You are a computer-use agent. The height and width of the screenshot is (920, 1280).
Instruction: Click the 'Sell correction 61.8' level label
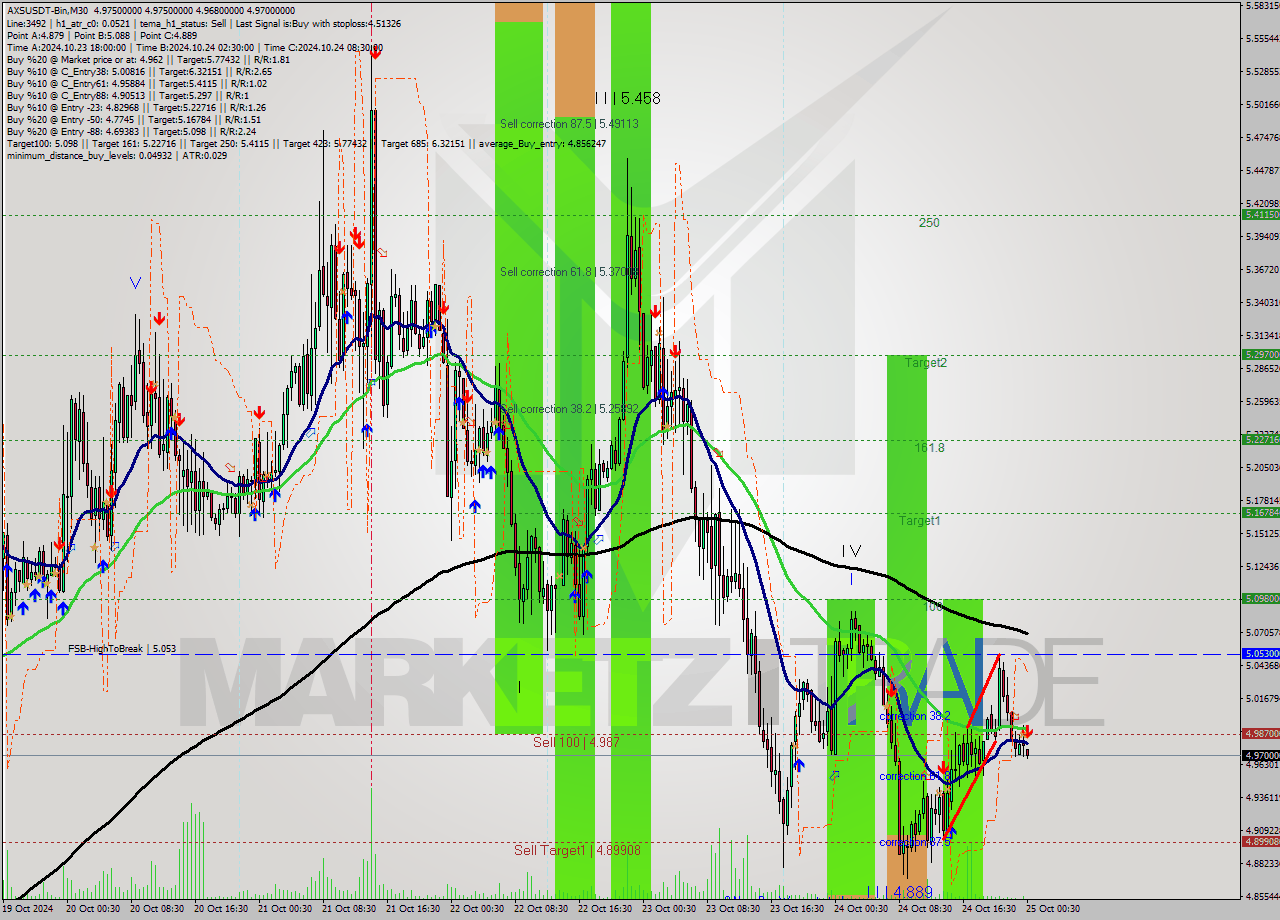(569, 271)
